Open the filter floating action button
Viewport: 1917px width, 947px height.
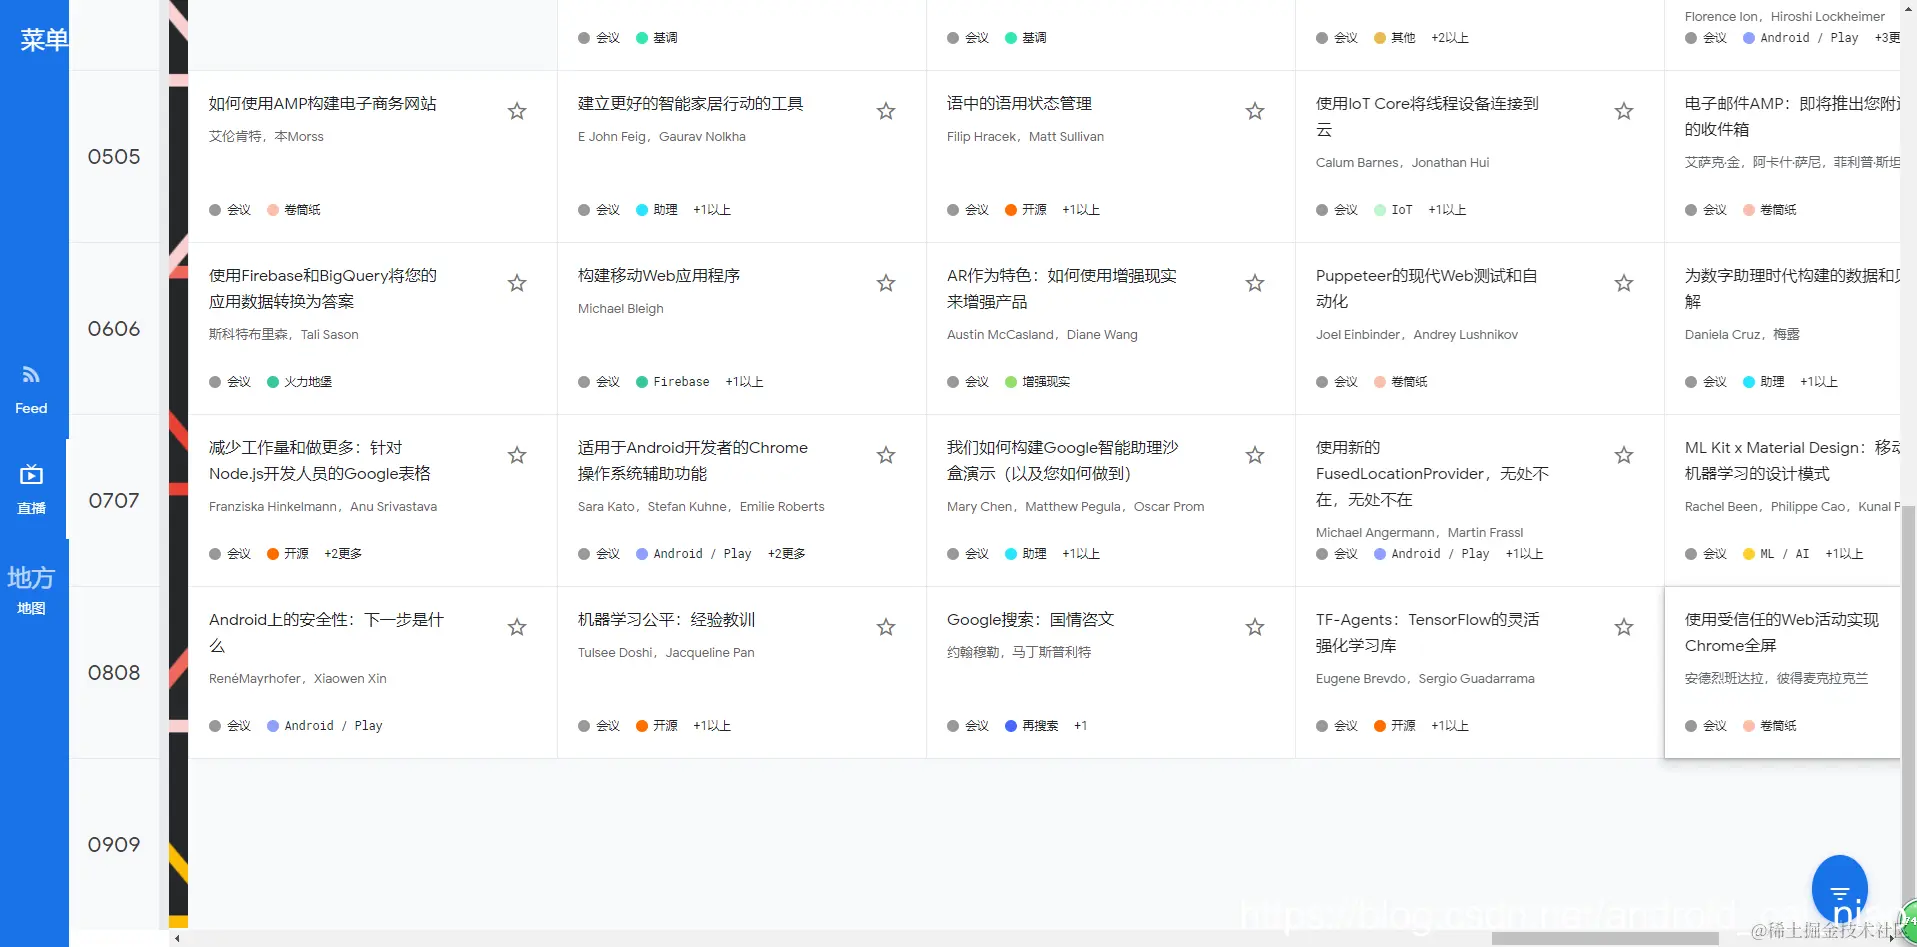coord(1839,888)
